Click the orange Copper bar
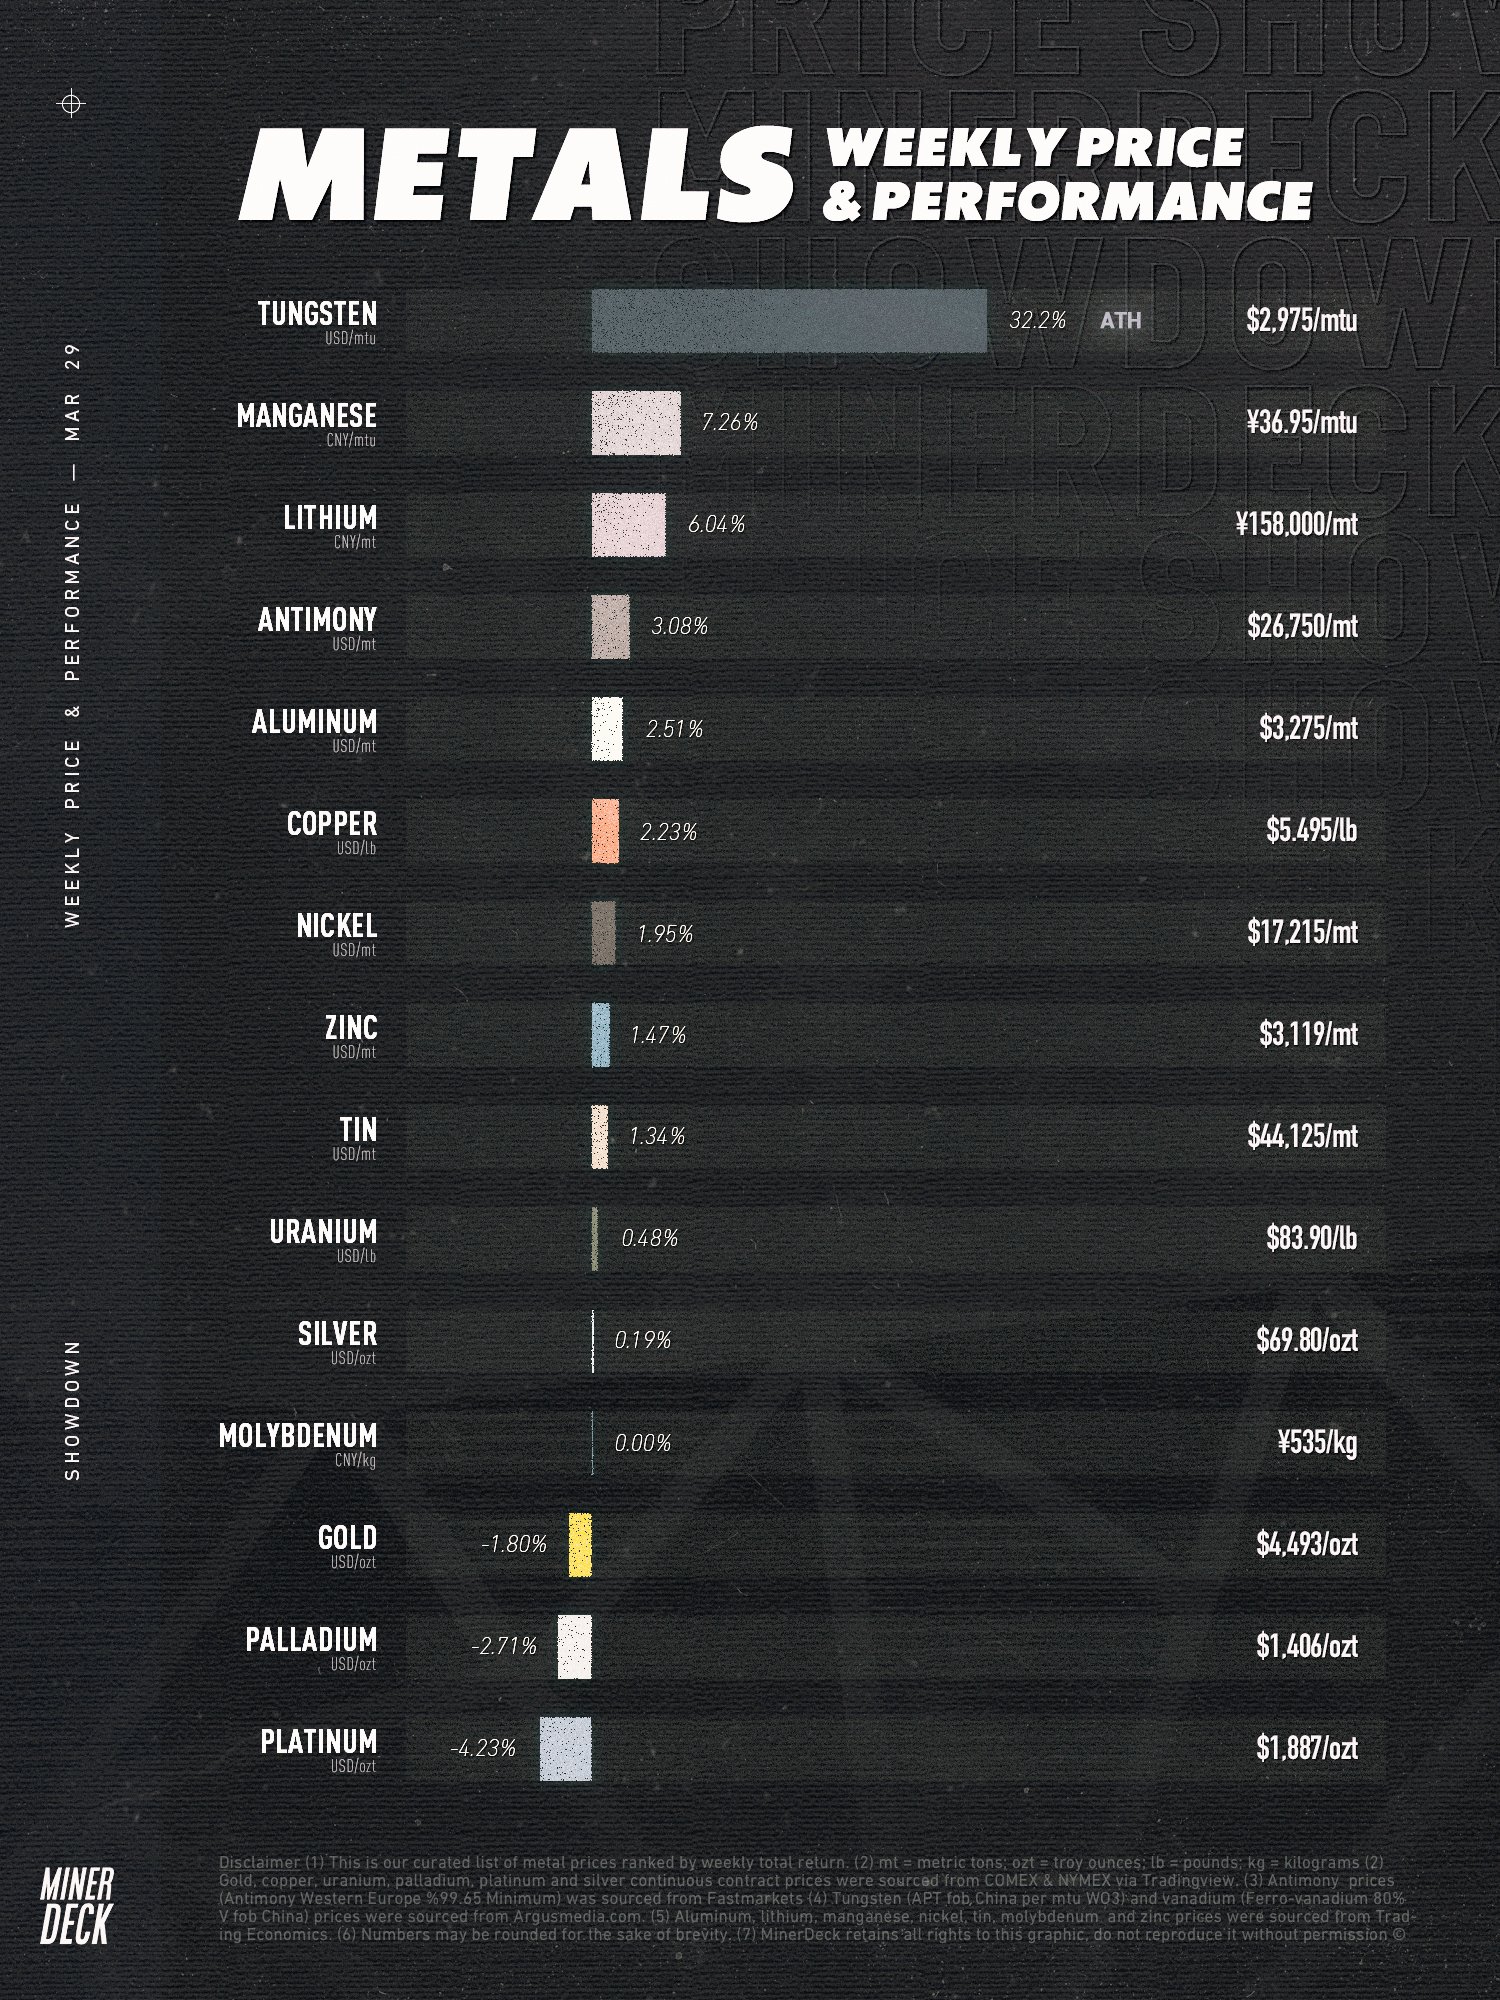Image resolution: width=1500 pixels, height=2000 pixels. (605, 831)
